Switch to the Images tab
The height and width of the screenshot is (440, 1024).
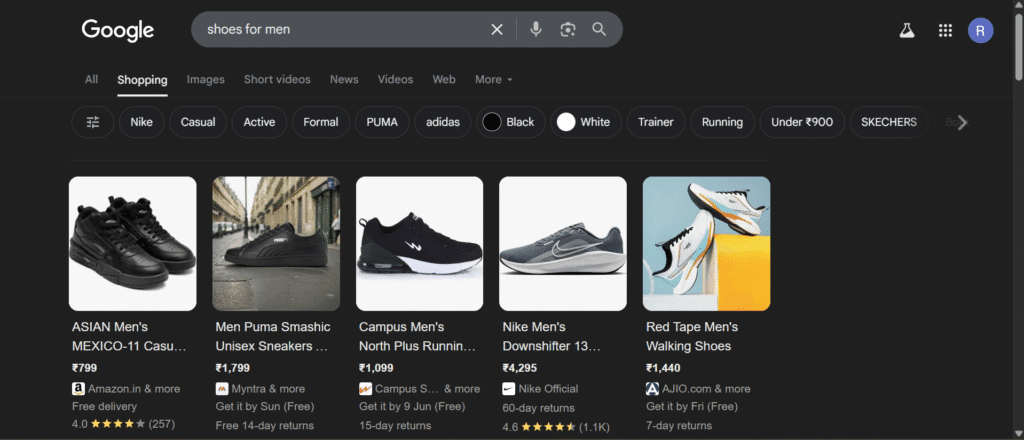[x=206, y=80]
